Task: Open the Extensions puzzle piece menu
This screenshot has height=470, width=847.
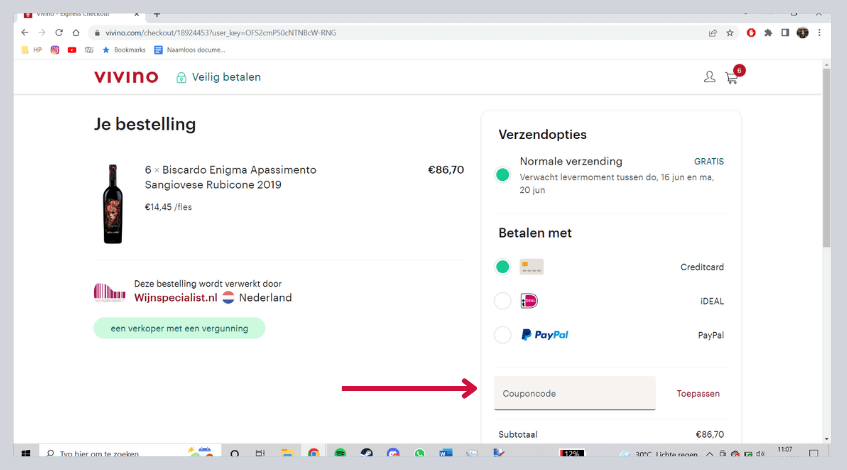Action: tap(768, 33)
